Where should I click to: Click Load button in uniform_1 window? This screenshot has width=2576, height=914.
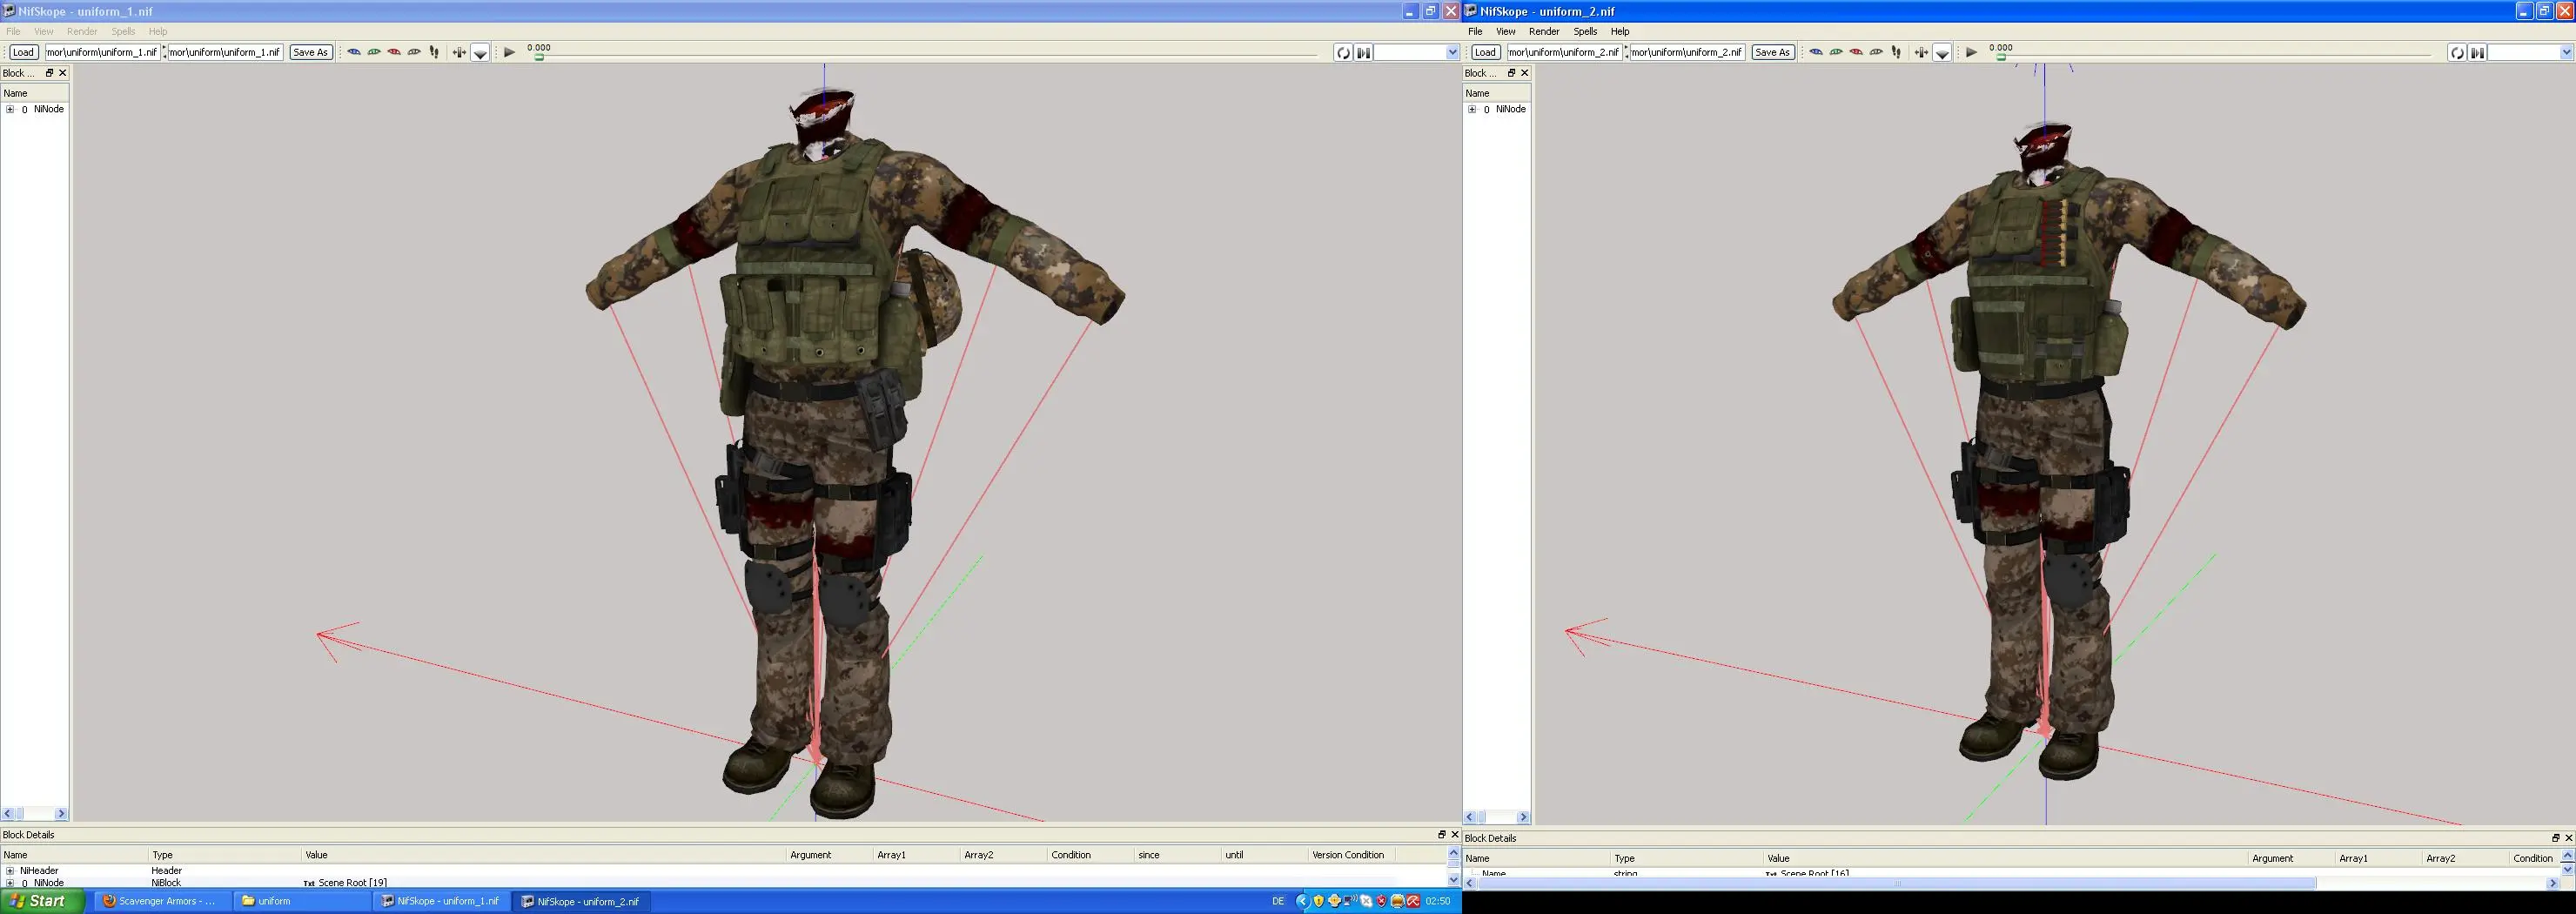[23, 52]
